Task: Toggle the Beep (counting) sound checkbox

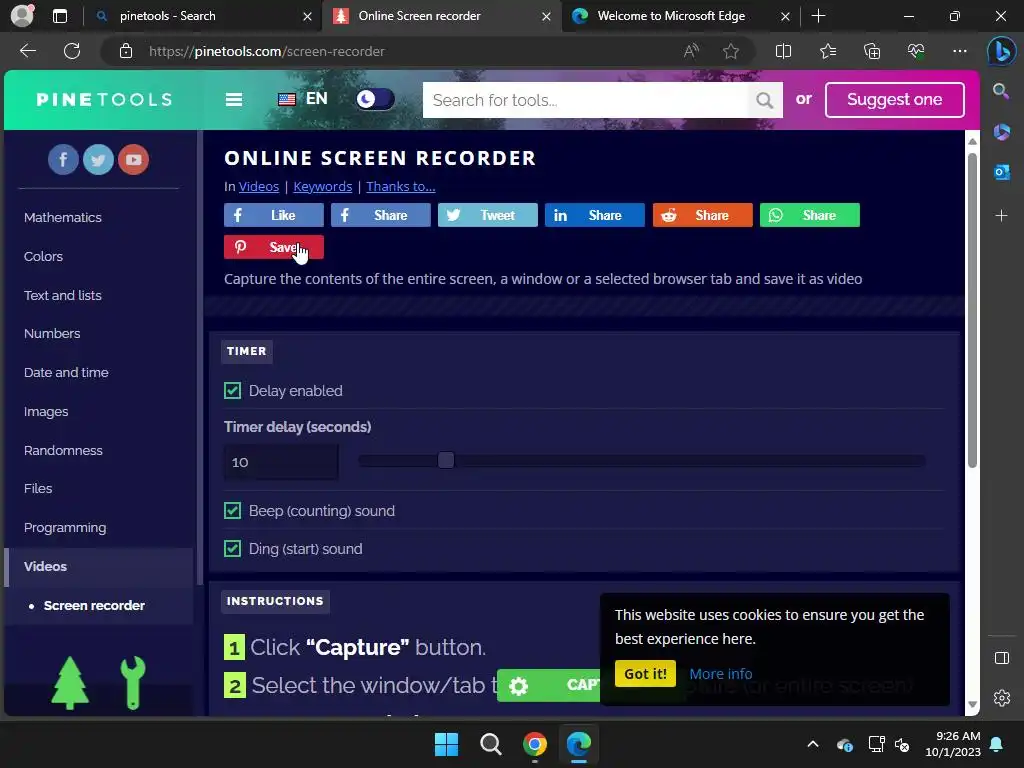Action: (232, 511)
